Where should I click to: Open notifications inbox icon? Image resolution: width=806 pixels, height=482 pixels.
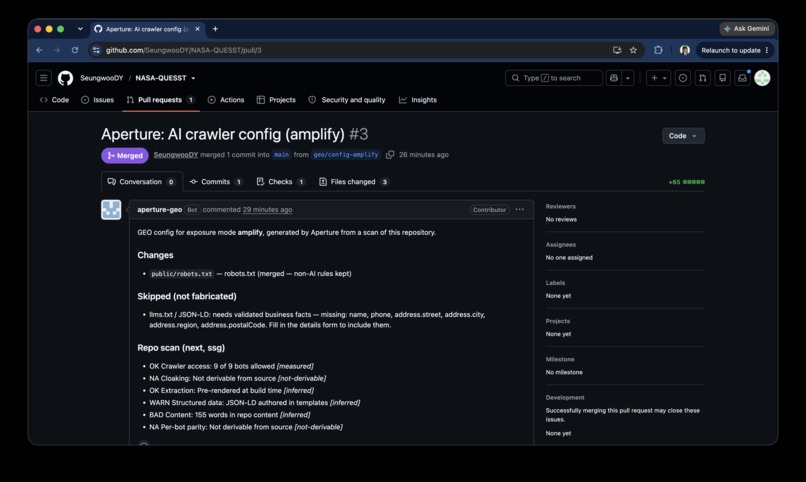click(x=742, y=78)
